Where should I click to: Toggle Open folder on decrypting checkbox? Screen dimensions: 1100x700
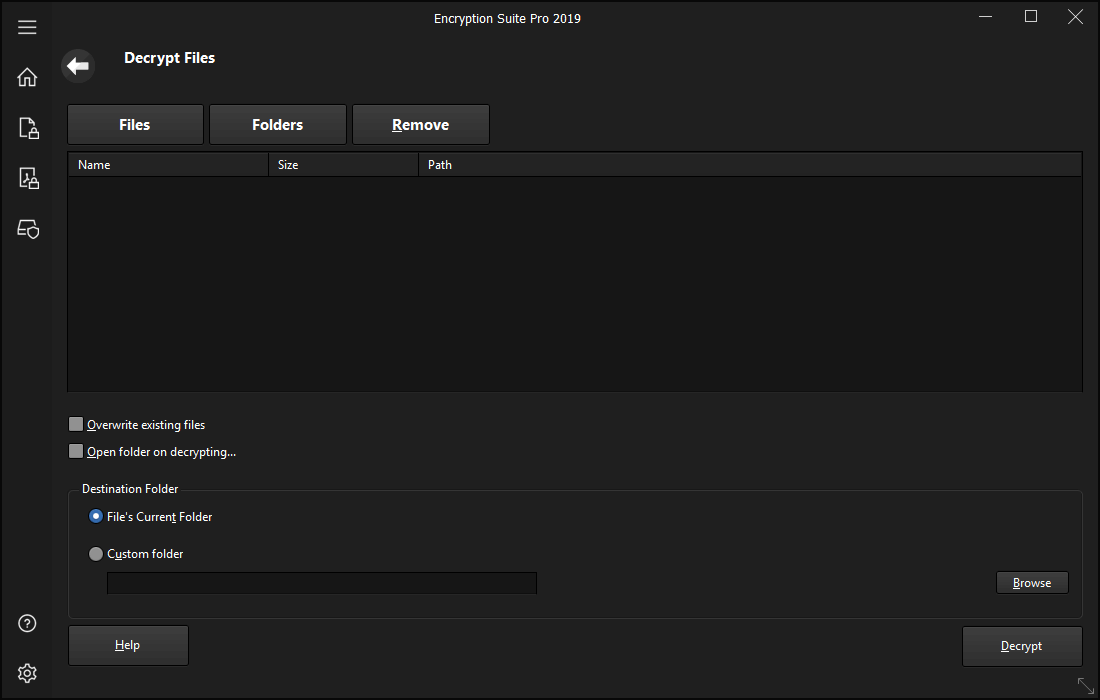pyautogui.click(x=76, y=451)
